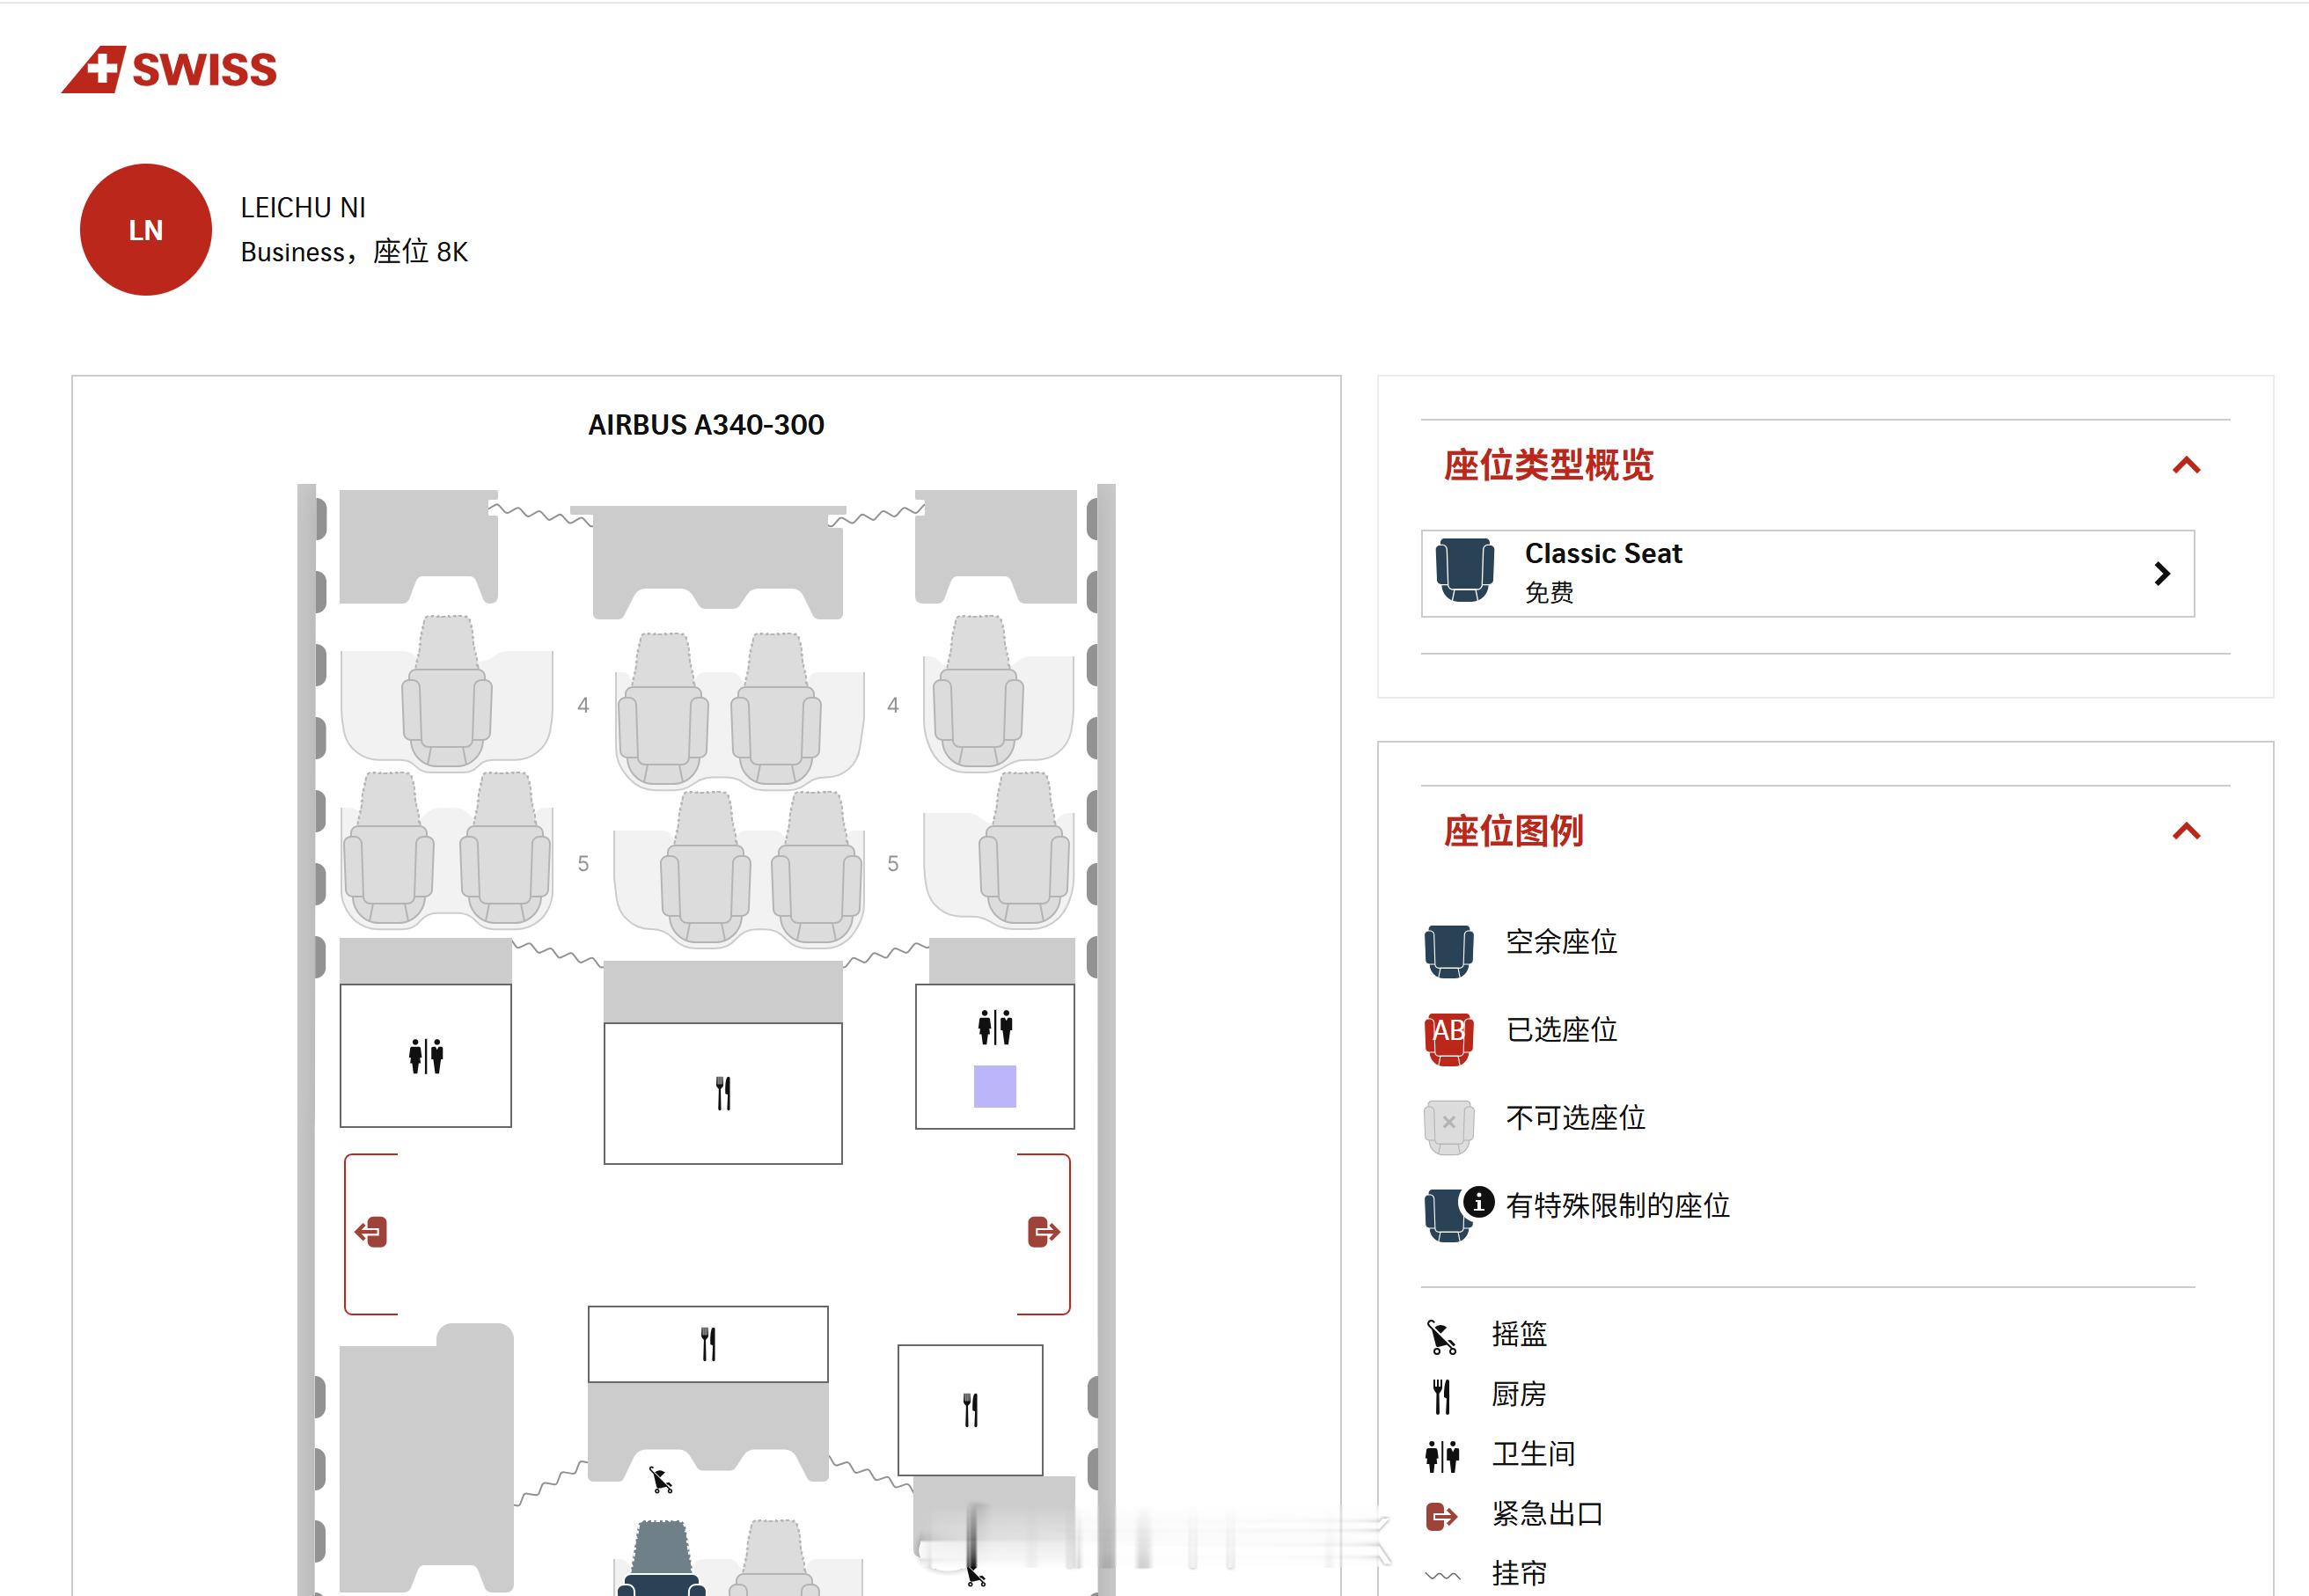Click the 紧急出口 legend icon

(x=1441, y=1516)
